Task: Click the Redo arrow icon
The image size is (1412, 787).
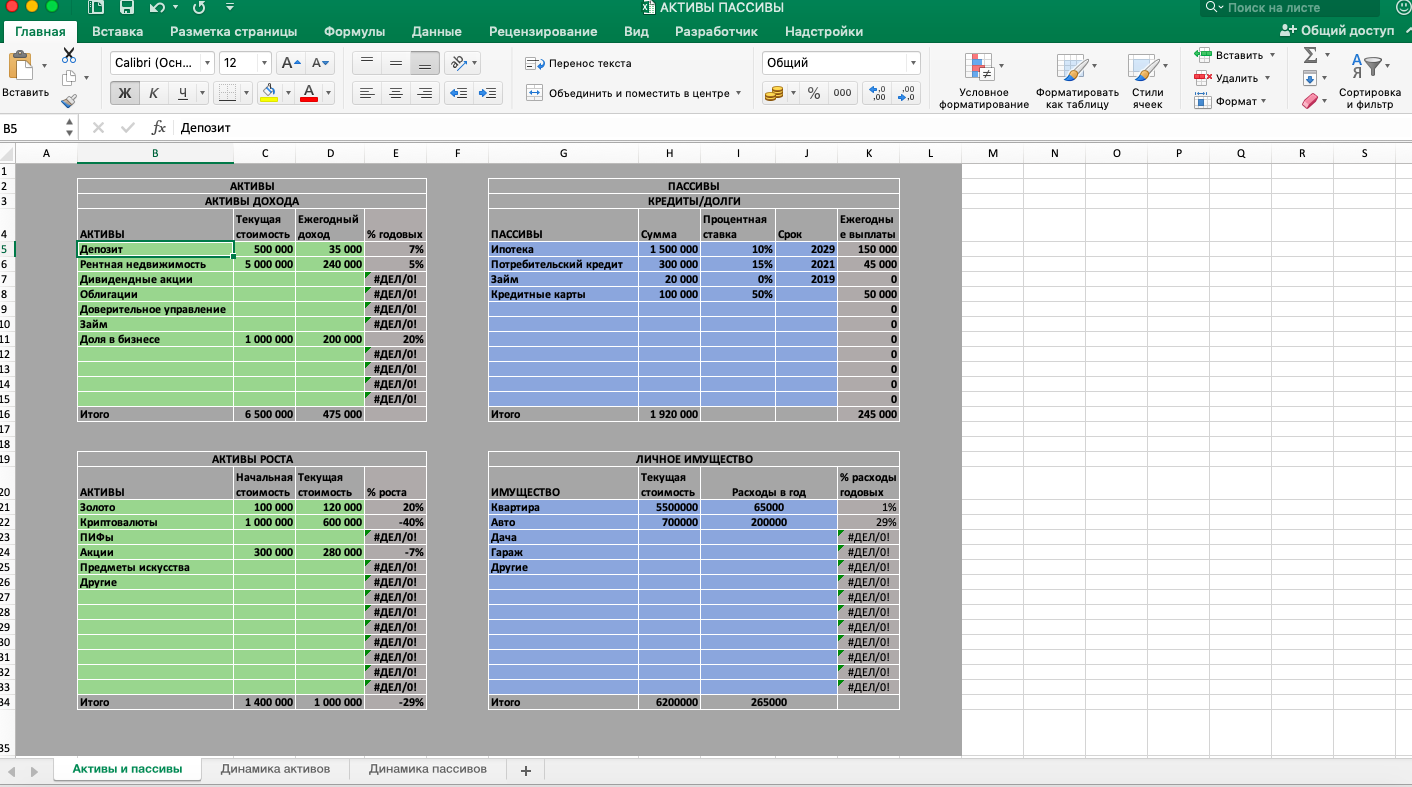Action: pos(197,8)
